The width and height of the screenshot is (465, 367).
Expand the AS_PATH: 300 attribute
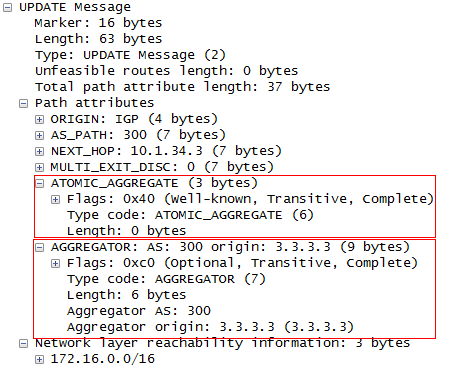click(x=39, y=136)
